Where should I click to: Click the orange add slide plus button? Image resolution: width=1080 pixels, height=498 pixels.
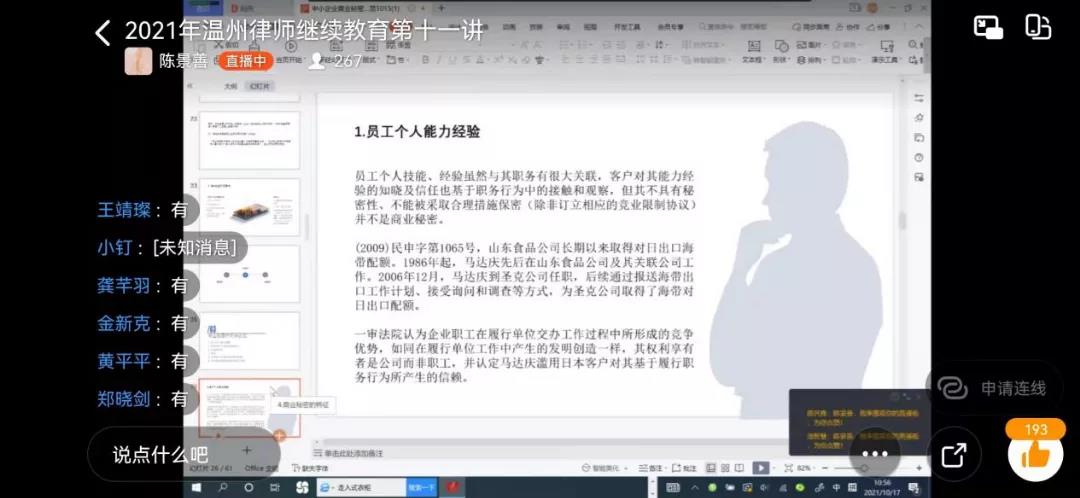(x=280, y=436)
